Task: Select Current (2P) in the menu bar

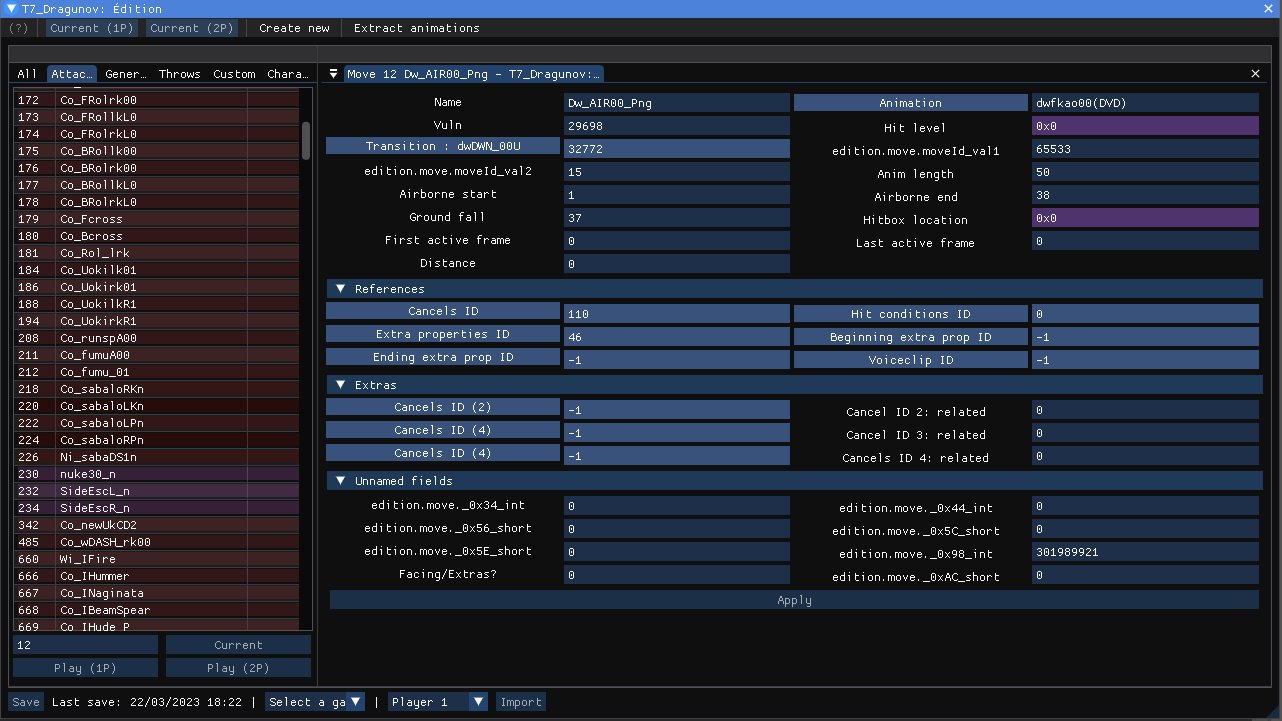Action: 191,28
